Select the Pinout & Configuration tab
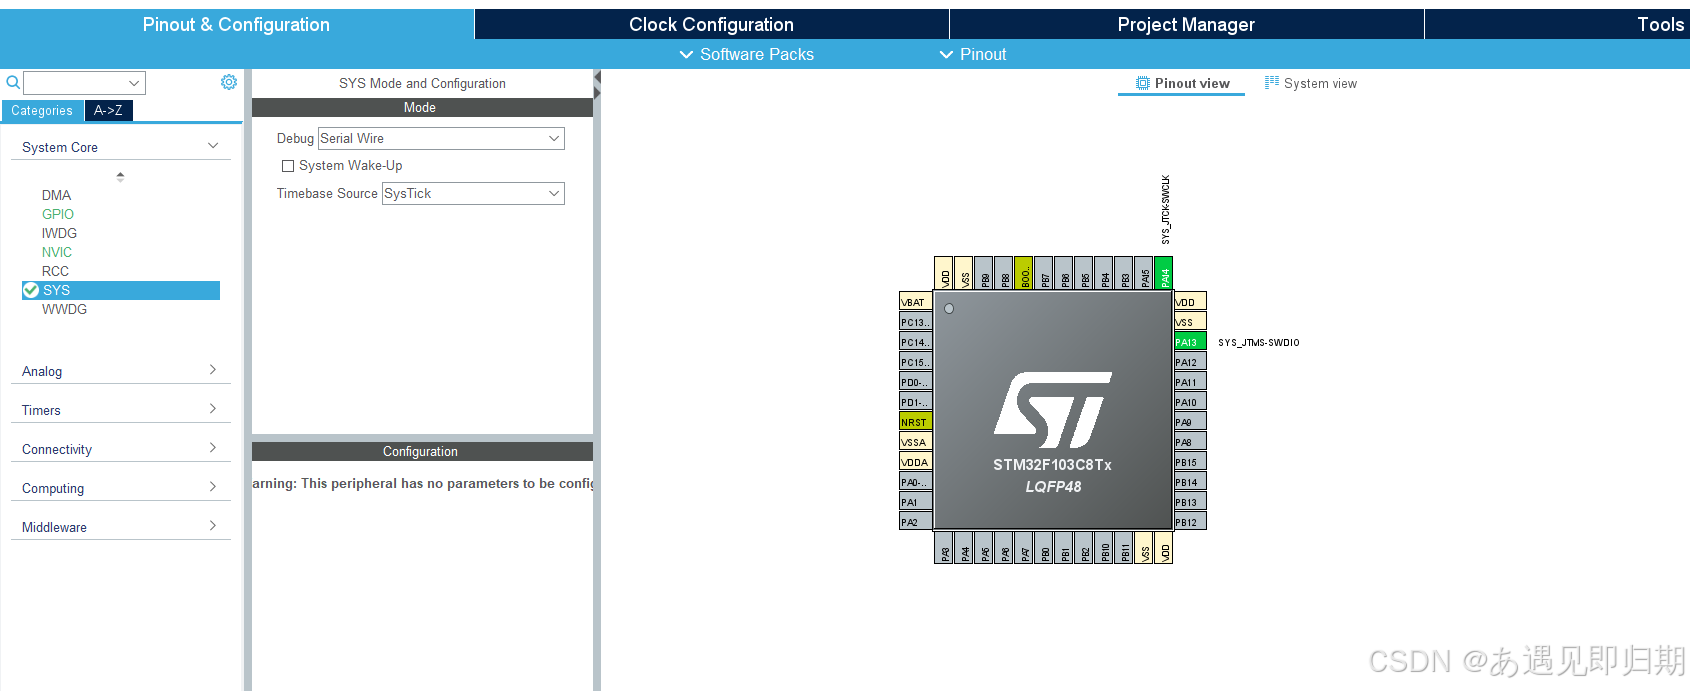The width and height of the screenshot is (1690, 691). [x=236, y=24]
